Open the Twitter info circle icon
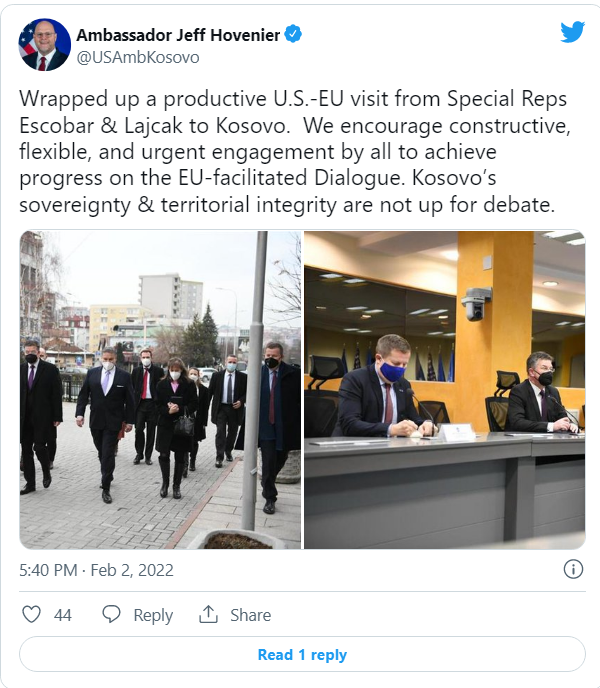Screen dimensions: 600x688 (573, 569)
